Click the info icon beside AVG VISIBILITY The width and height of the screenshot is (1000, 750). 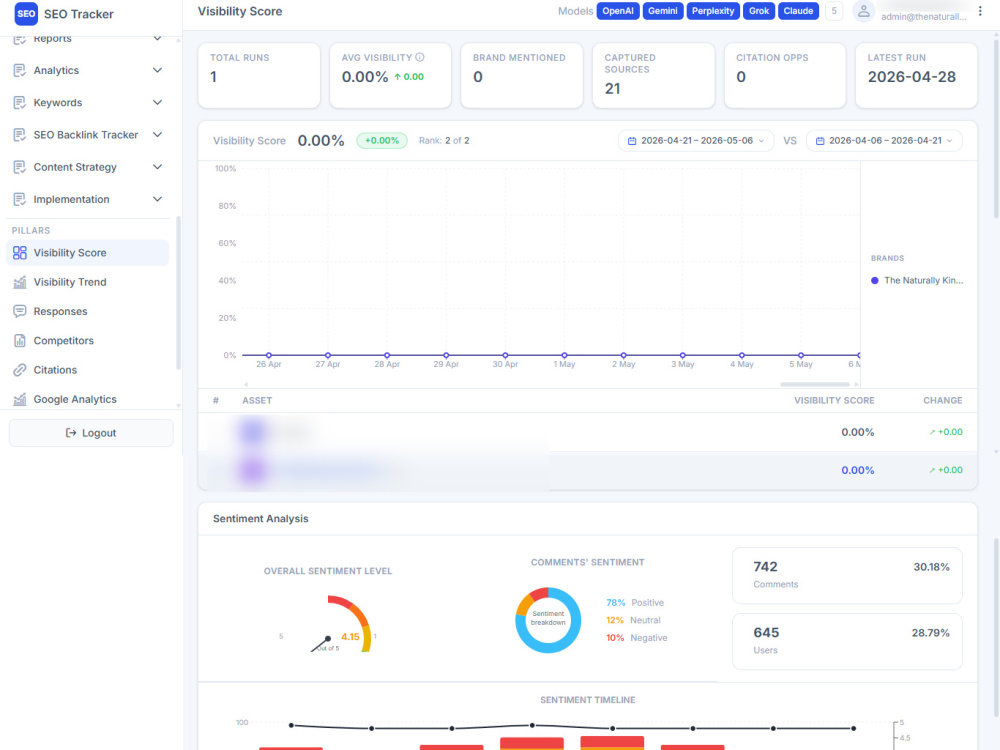point(420,57)
